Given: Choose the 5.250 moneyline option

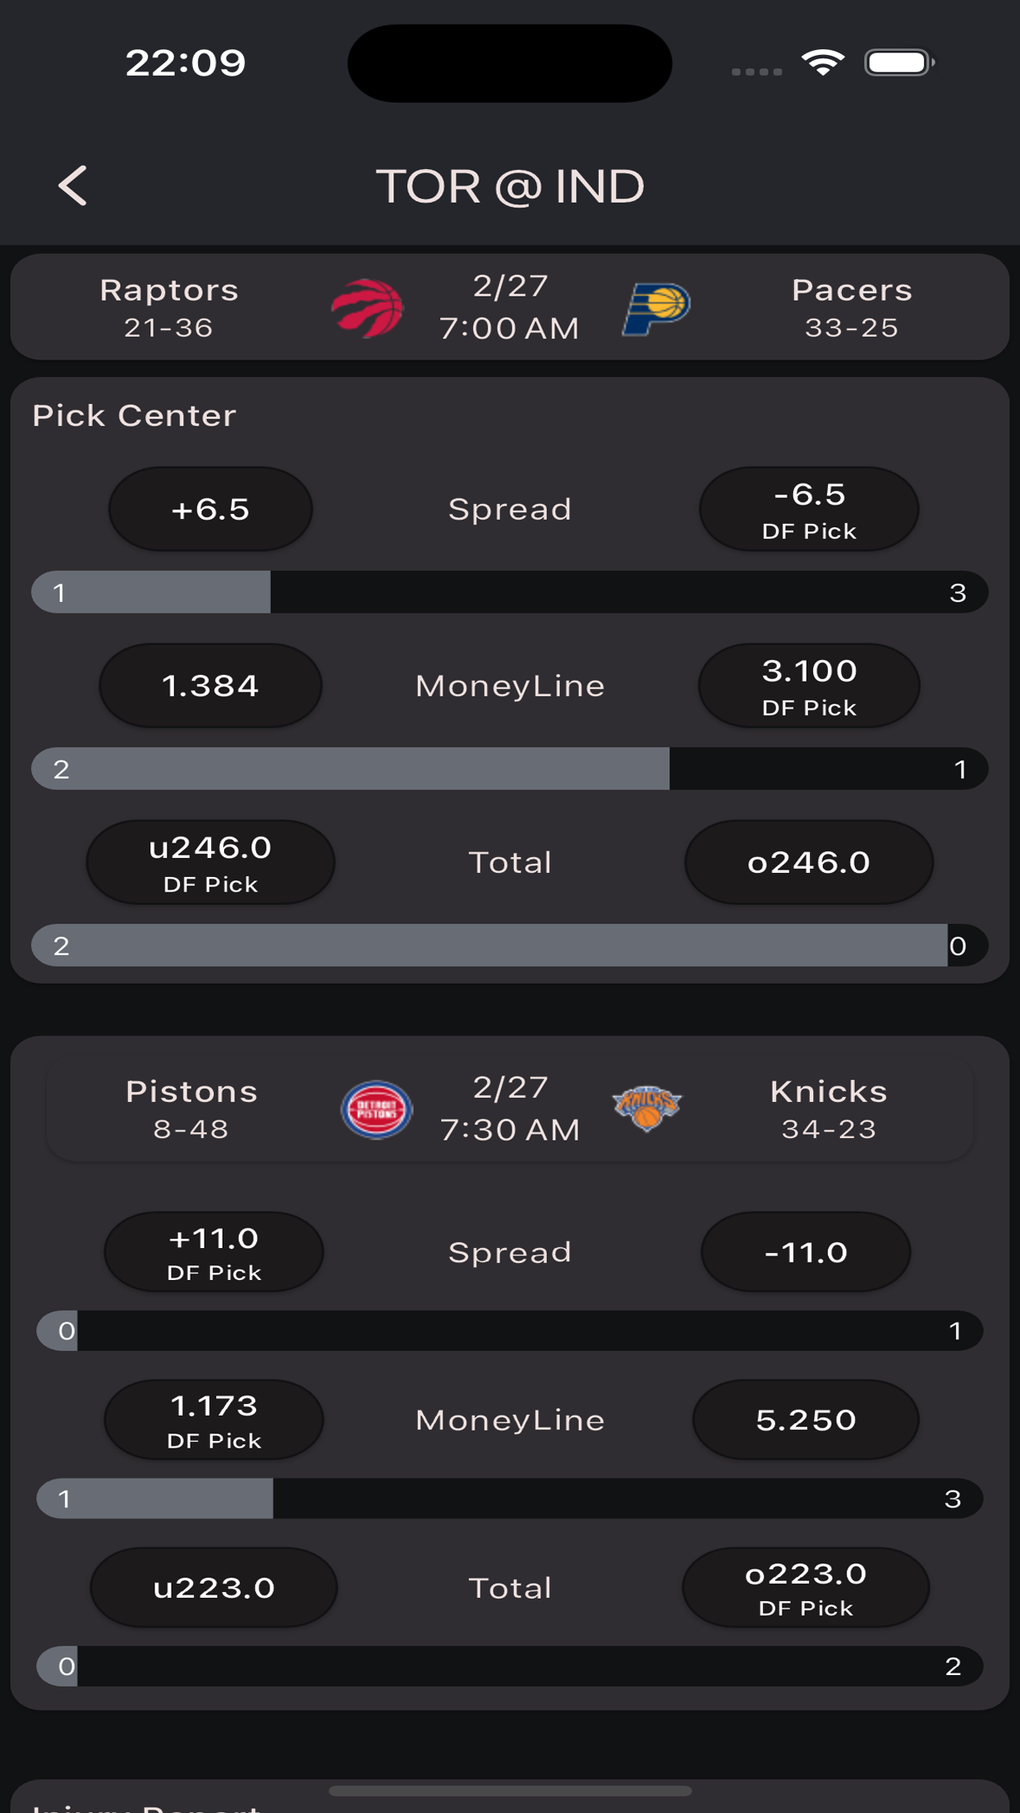Looking at the screenshot, I should 805,1420.
